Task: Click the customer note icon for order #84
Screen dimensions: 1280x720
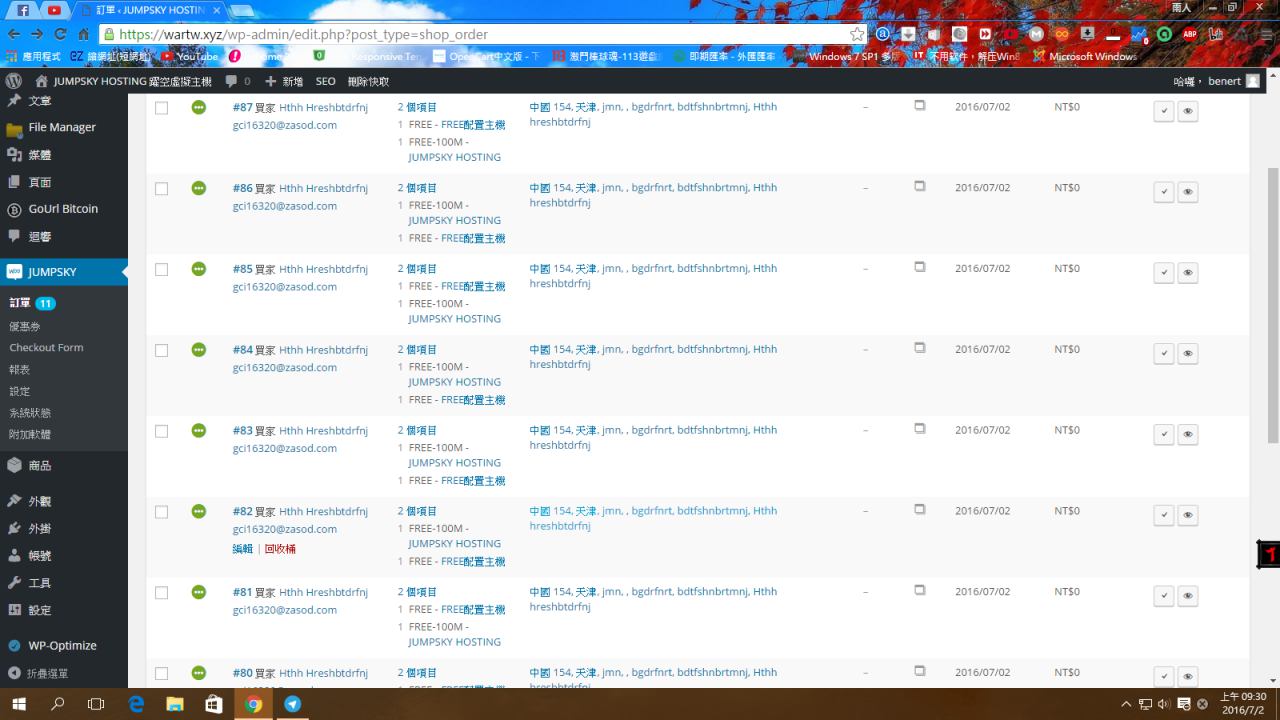Action: pyautogui.click(x=920, y=348)
